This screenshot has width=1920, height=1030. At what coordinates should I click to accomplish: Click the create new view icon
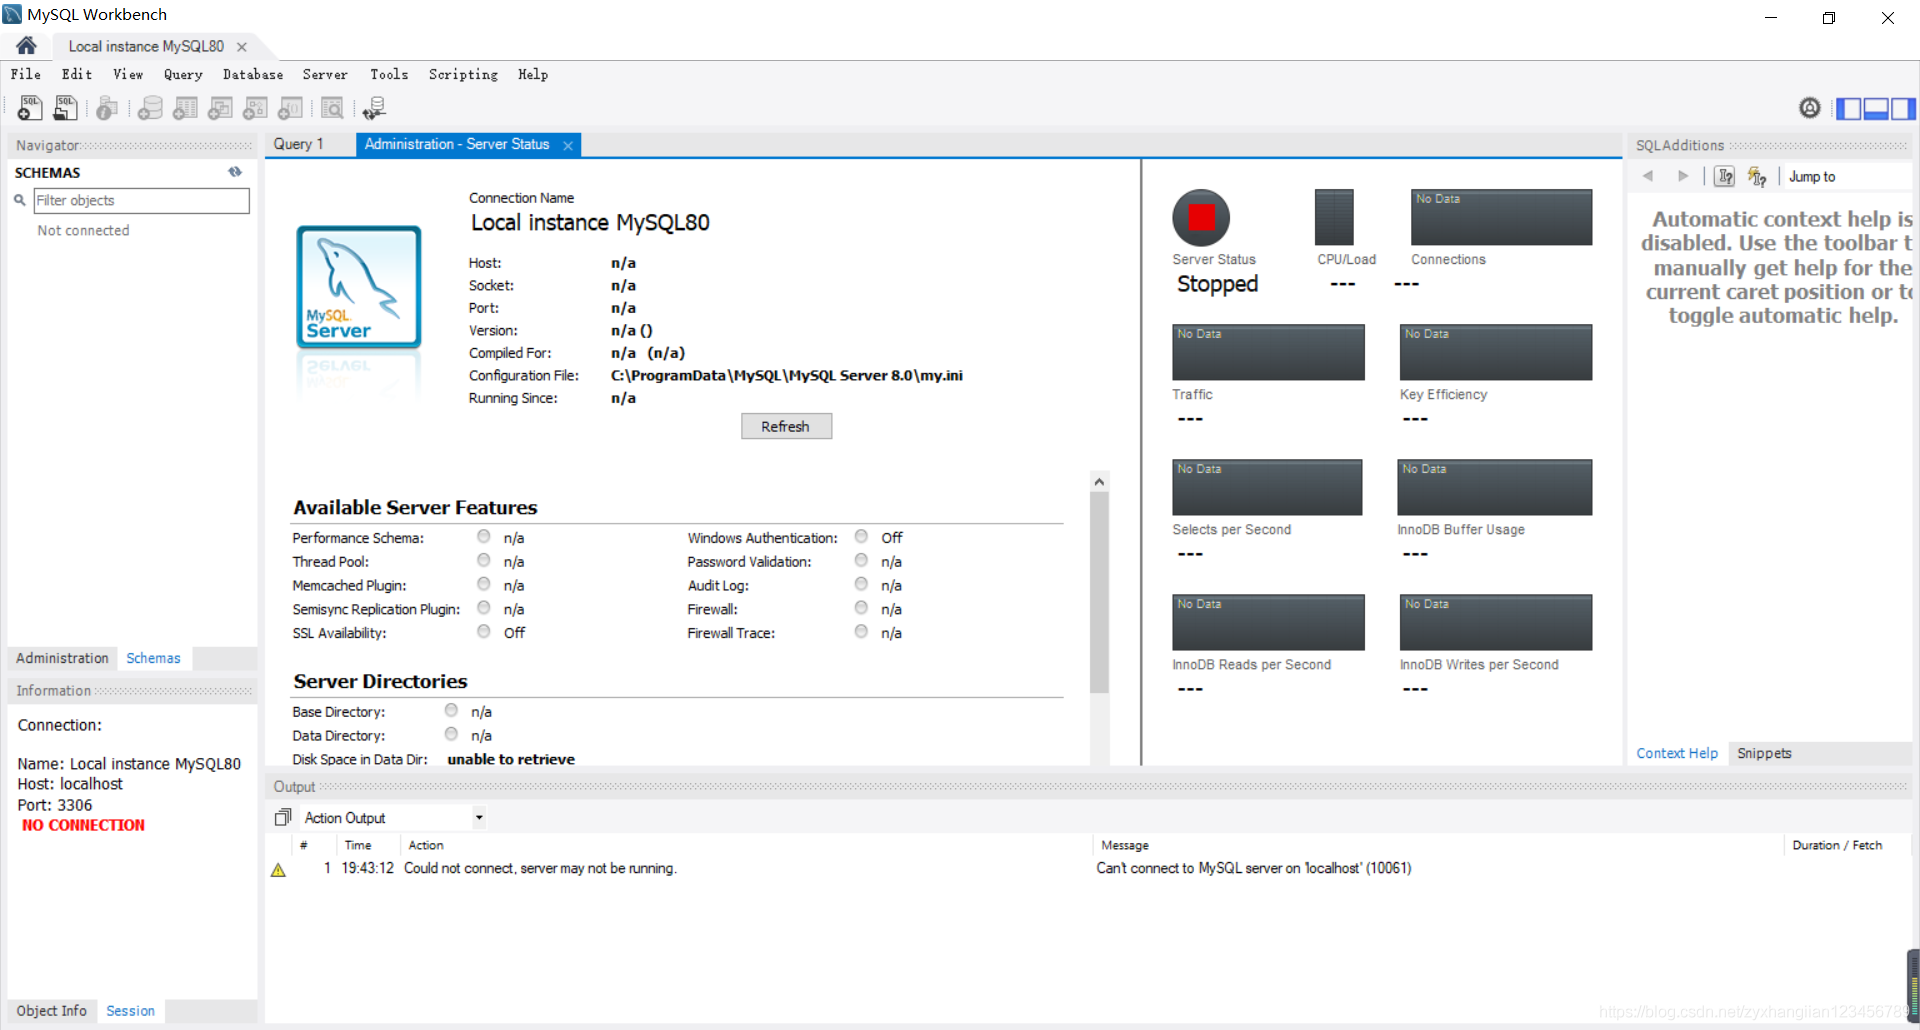(x=220, y=108)
